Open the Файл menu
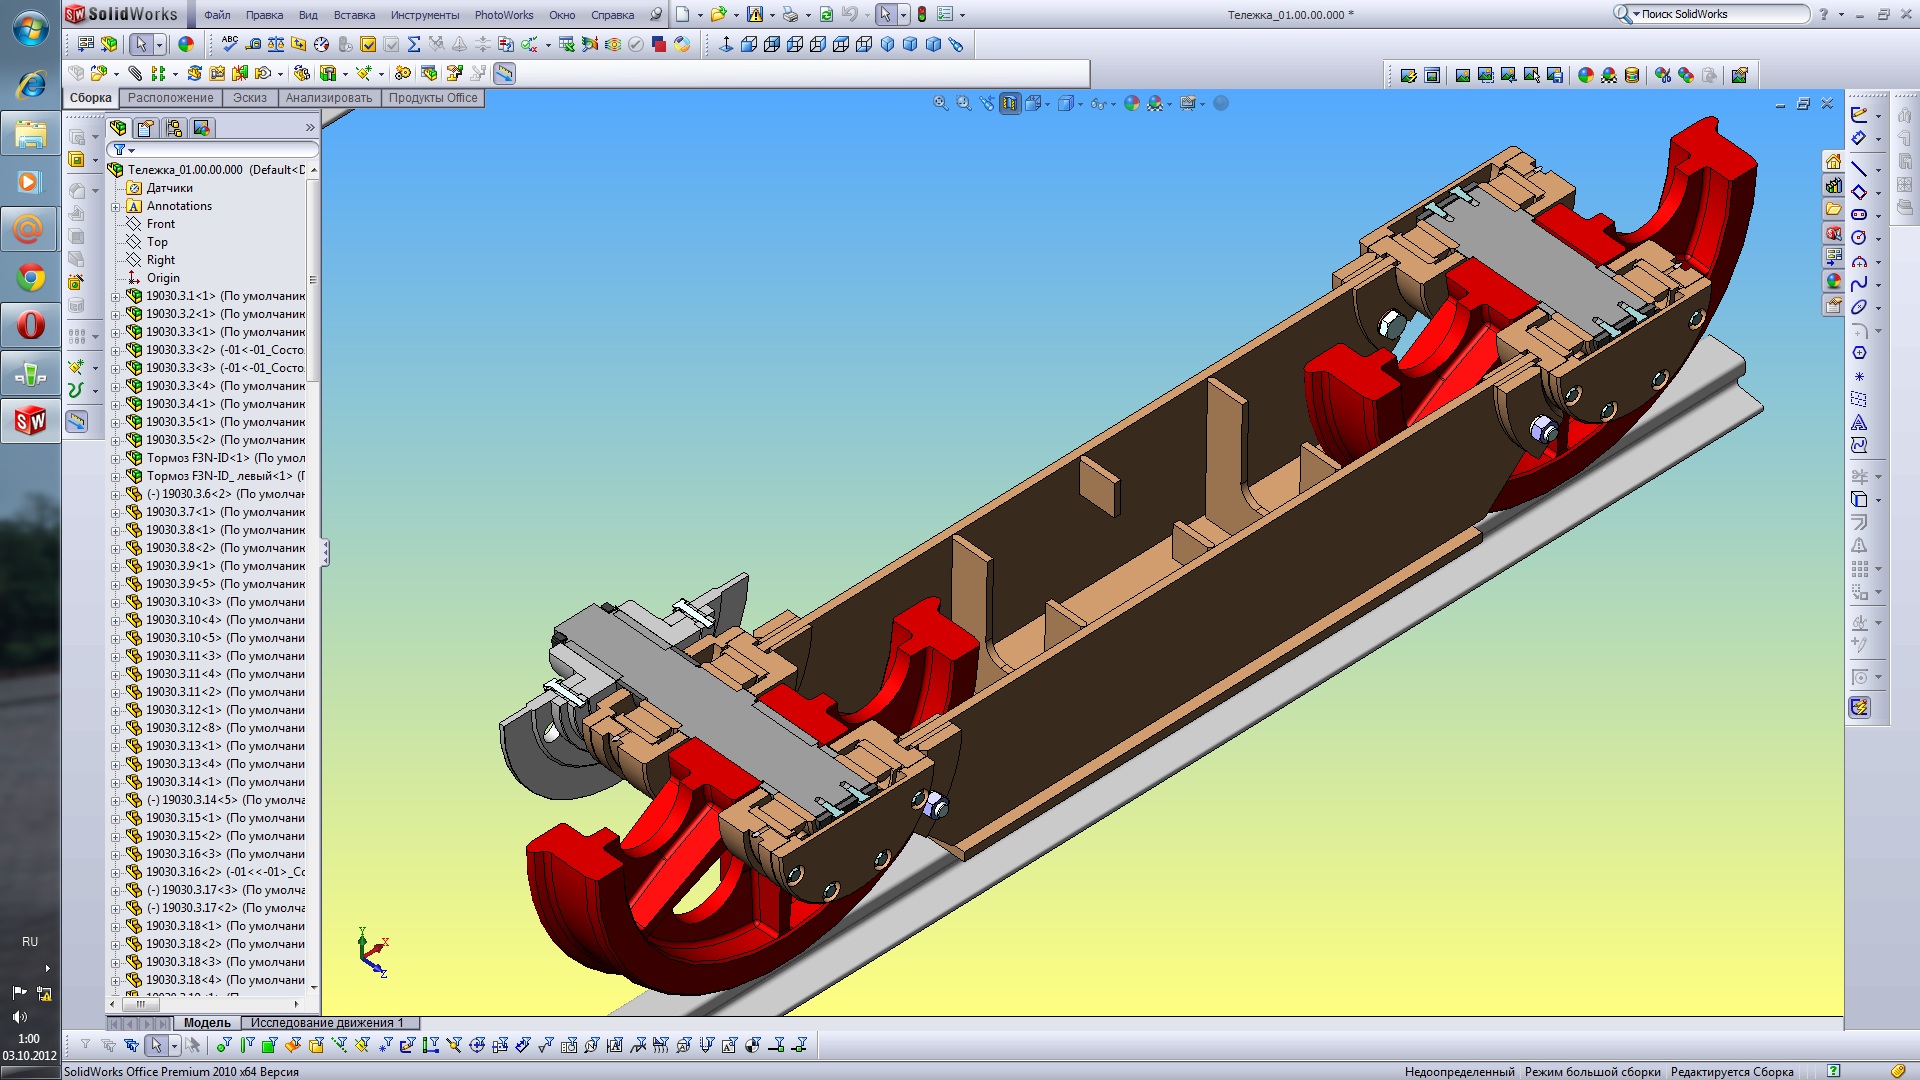 coord(217,15)
